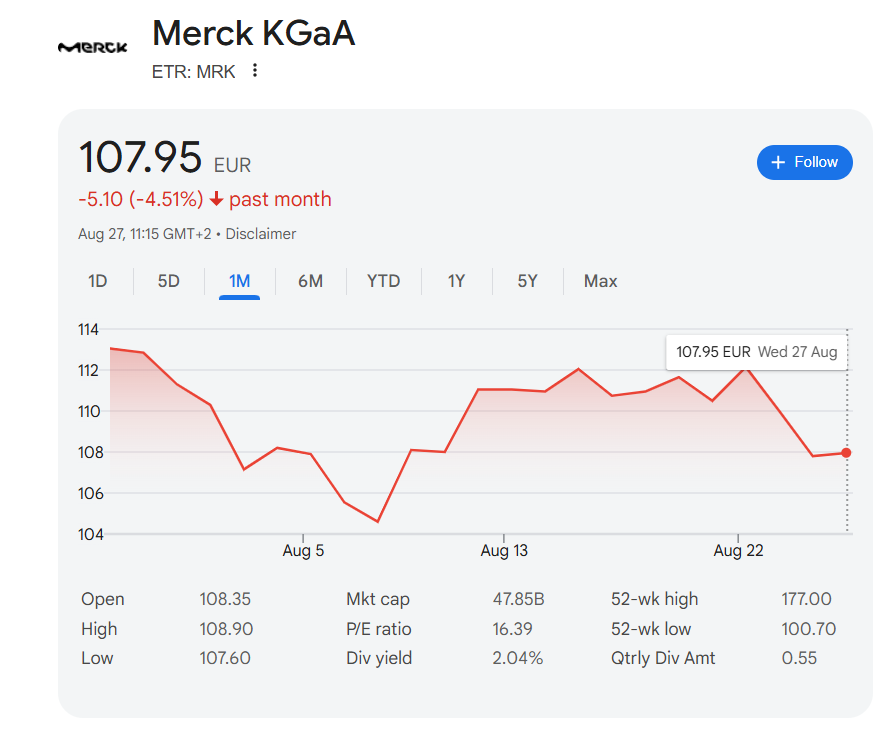Image resolution: width=886 pixels, height=735 pixels.
Task: Click the red endpoint dot on the chart
Action: (x=846, y=453)
